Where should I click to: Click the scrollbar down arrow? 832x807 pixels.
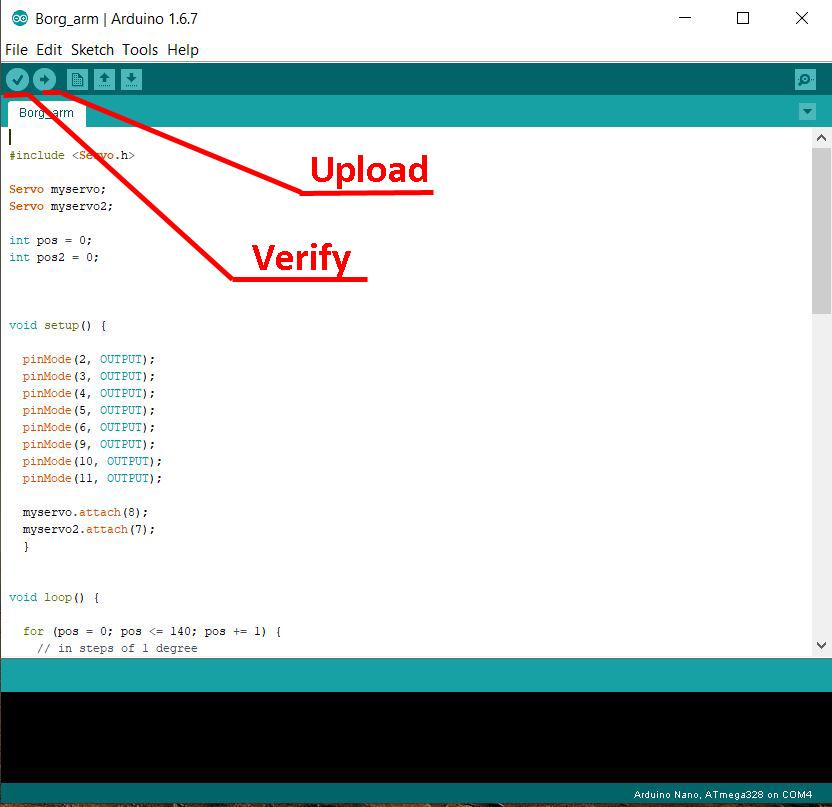[821, 645]
